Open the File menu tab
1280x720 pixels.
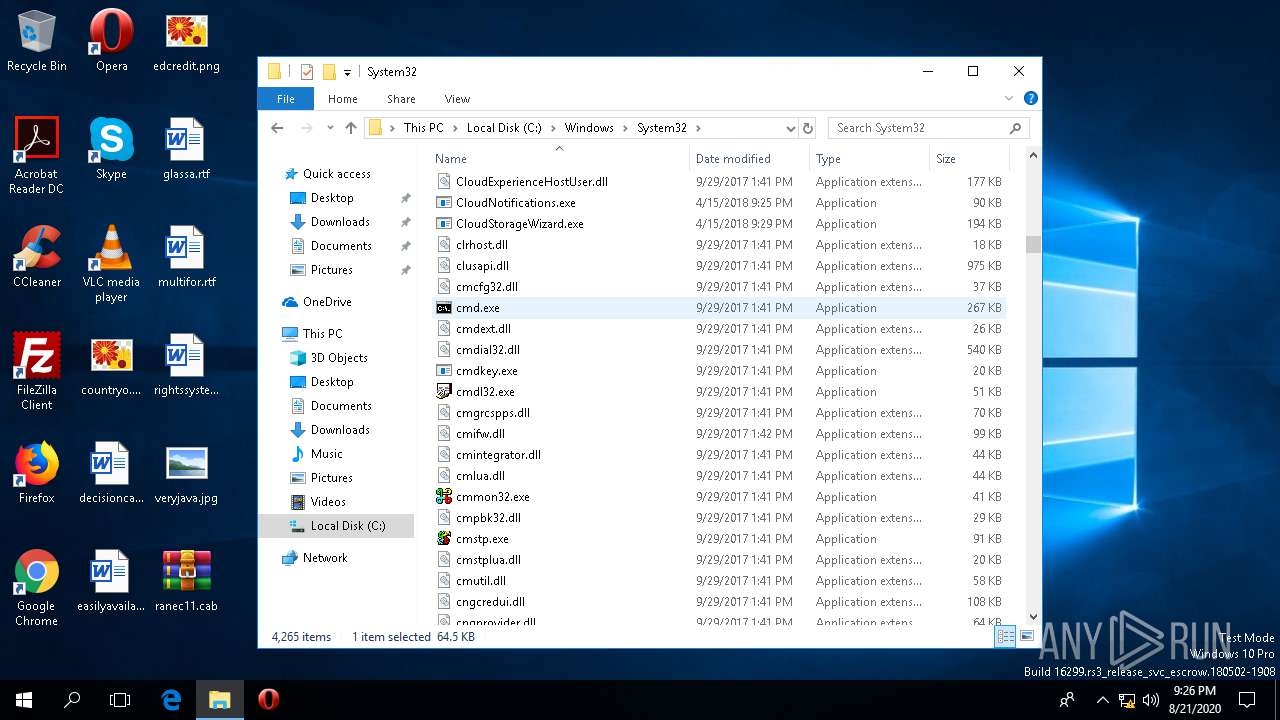286,99
